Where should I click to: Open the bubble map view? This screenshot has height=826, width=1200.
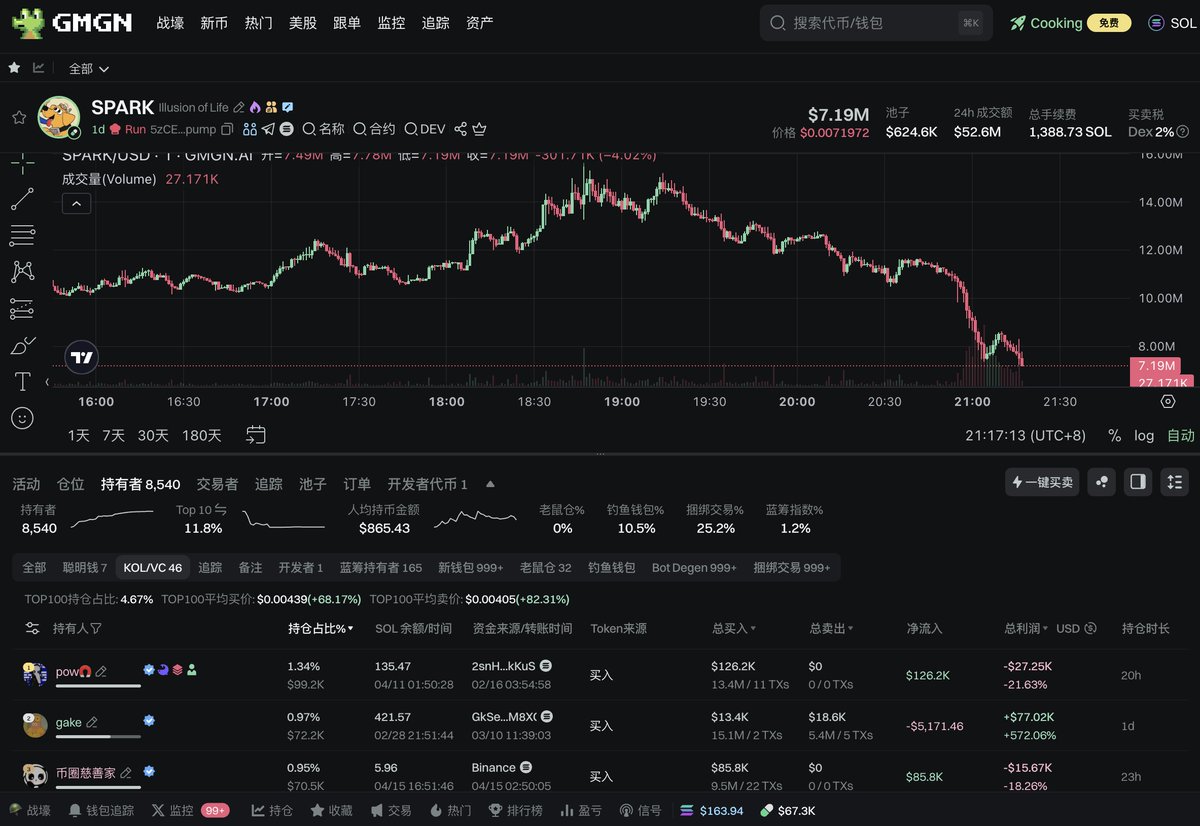1102,482
